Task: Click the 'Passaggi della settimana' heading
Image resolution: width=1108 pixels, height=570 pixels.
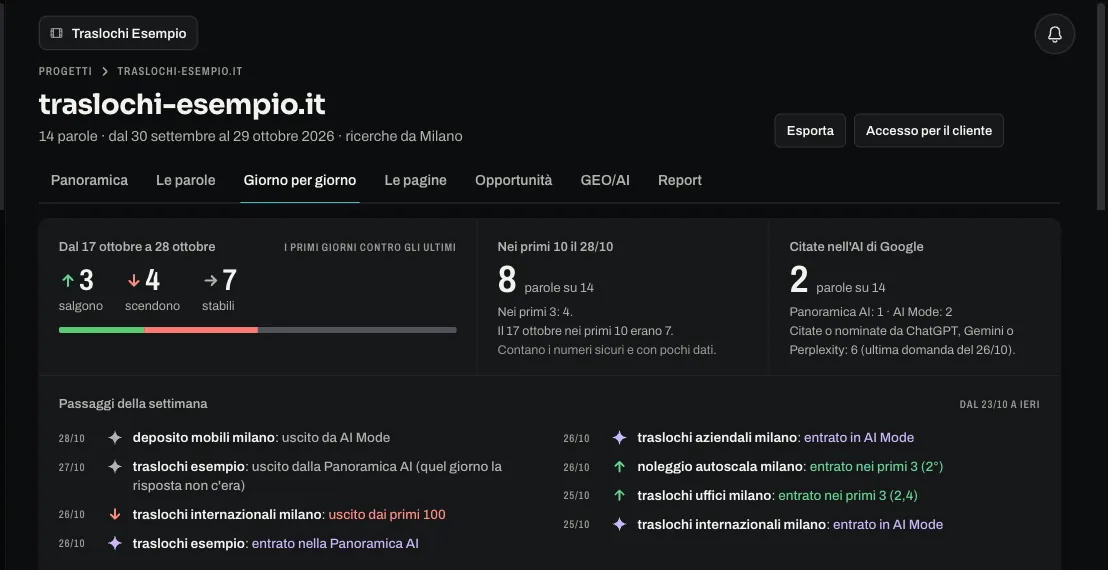Action: click(x=133, y=403)
